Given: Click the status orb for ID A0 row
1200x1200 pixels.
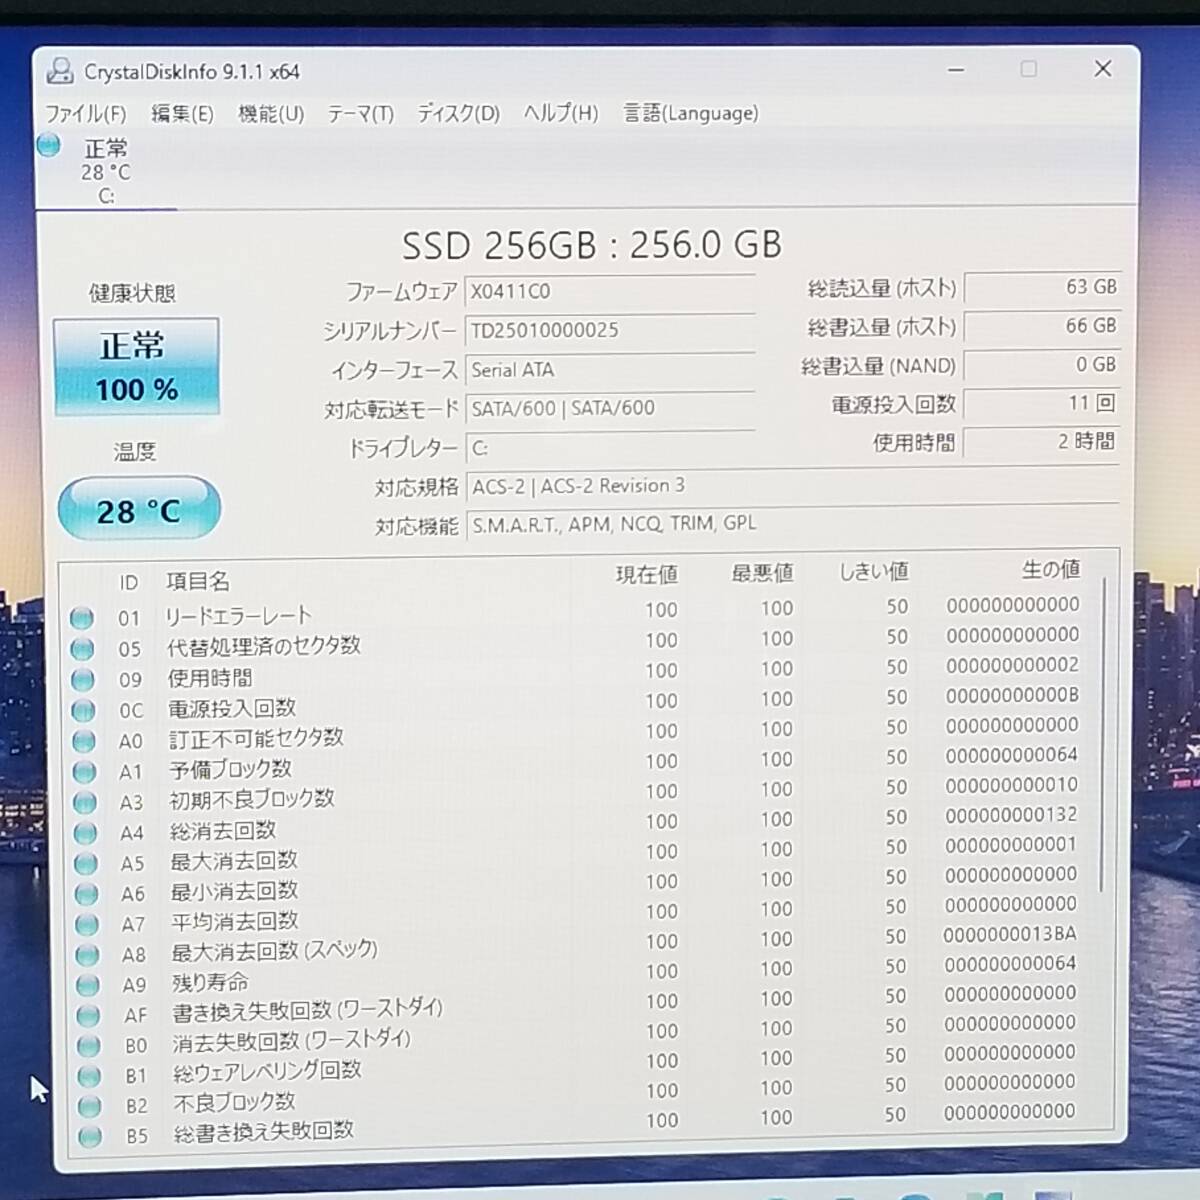Looking at the screenshot, I should coord(84,741).
